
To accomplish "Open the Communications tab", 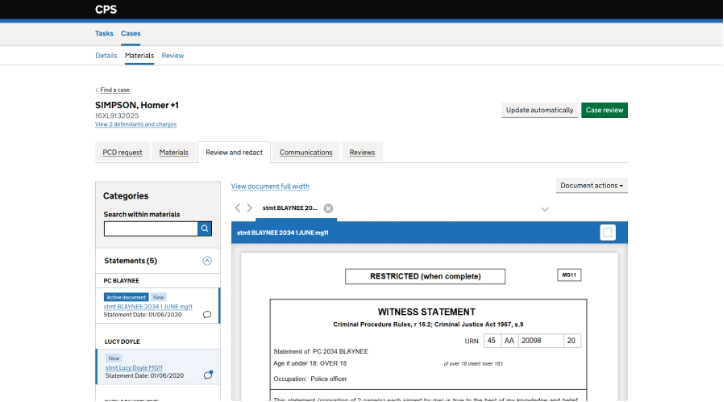I will 306,152.
